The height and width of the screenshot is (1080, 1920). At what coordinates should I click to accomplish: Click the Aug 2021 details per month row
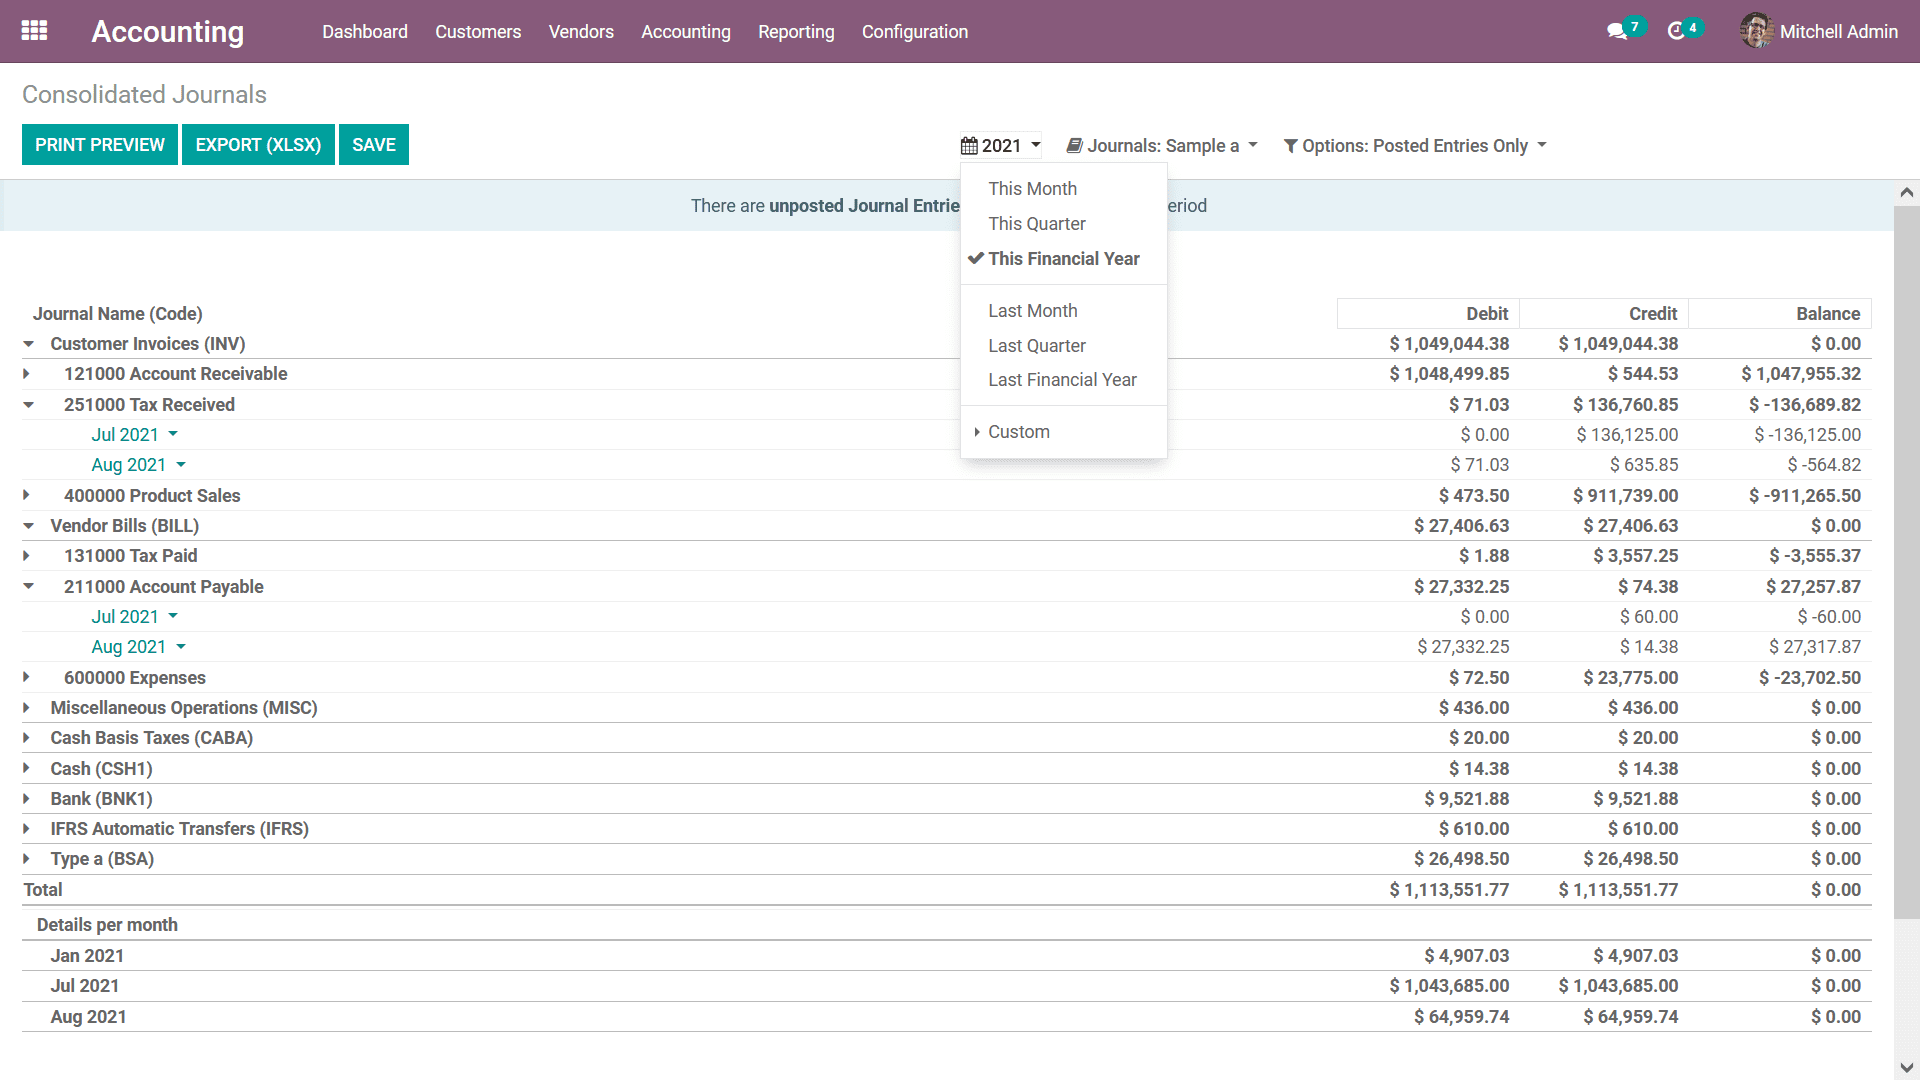click(946, 1017)
